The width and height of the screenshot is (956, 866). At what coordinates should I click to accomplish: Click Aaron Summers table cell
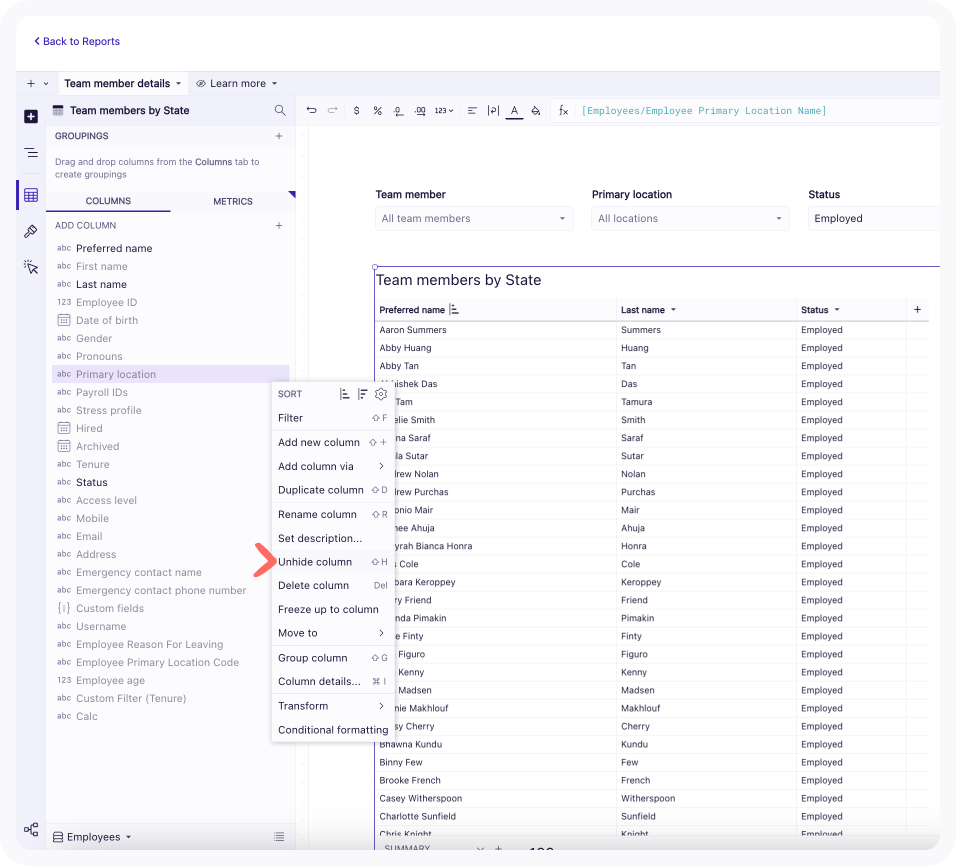coord(495,330)
